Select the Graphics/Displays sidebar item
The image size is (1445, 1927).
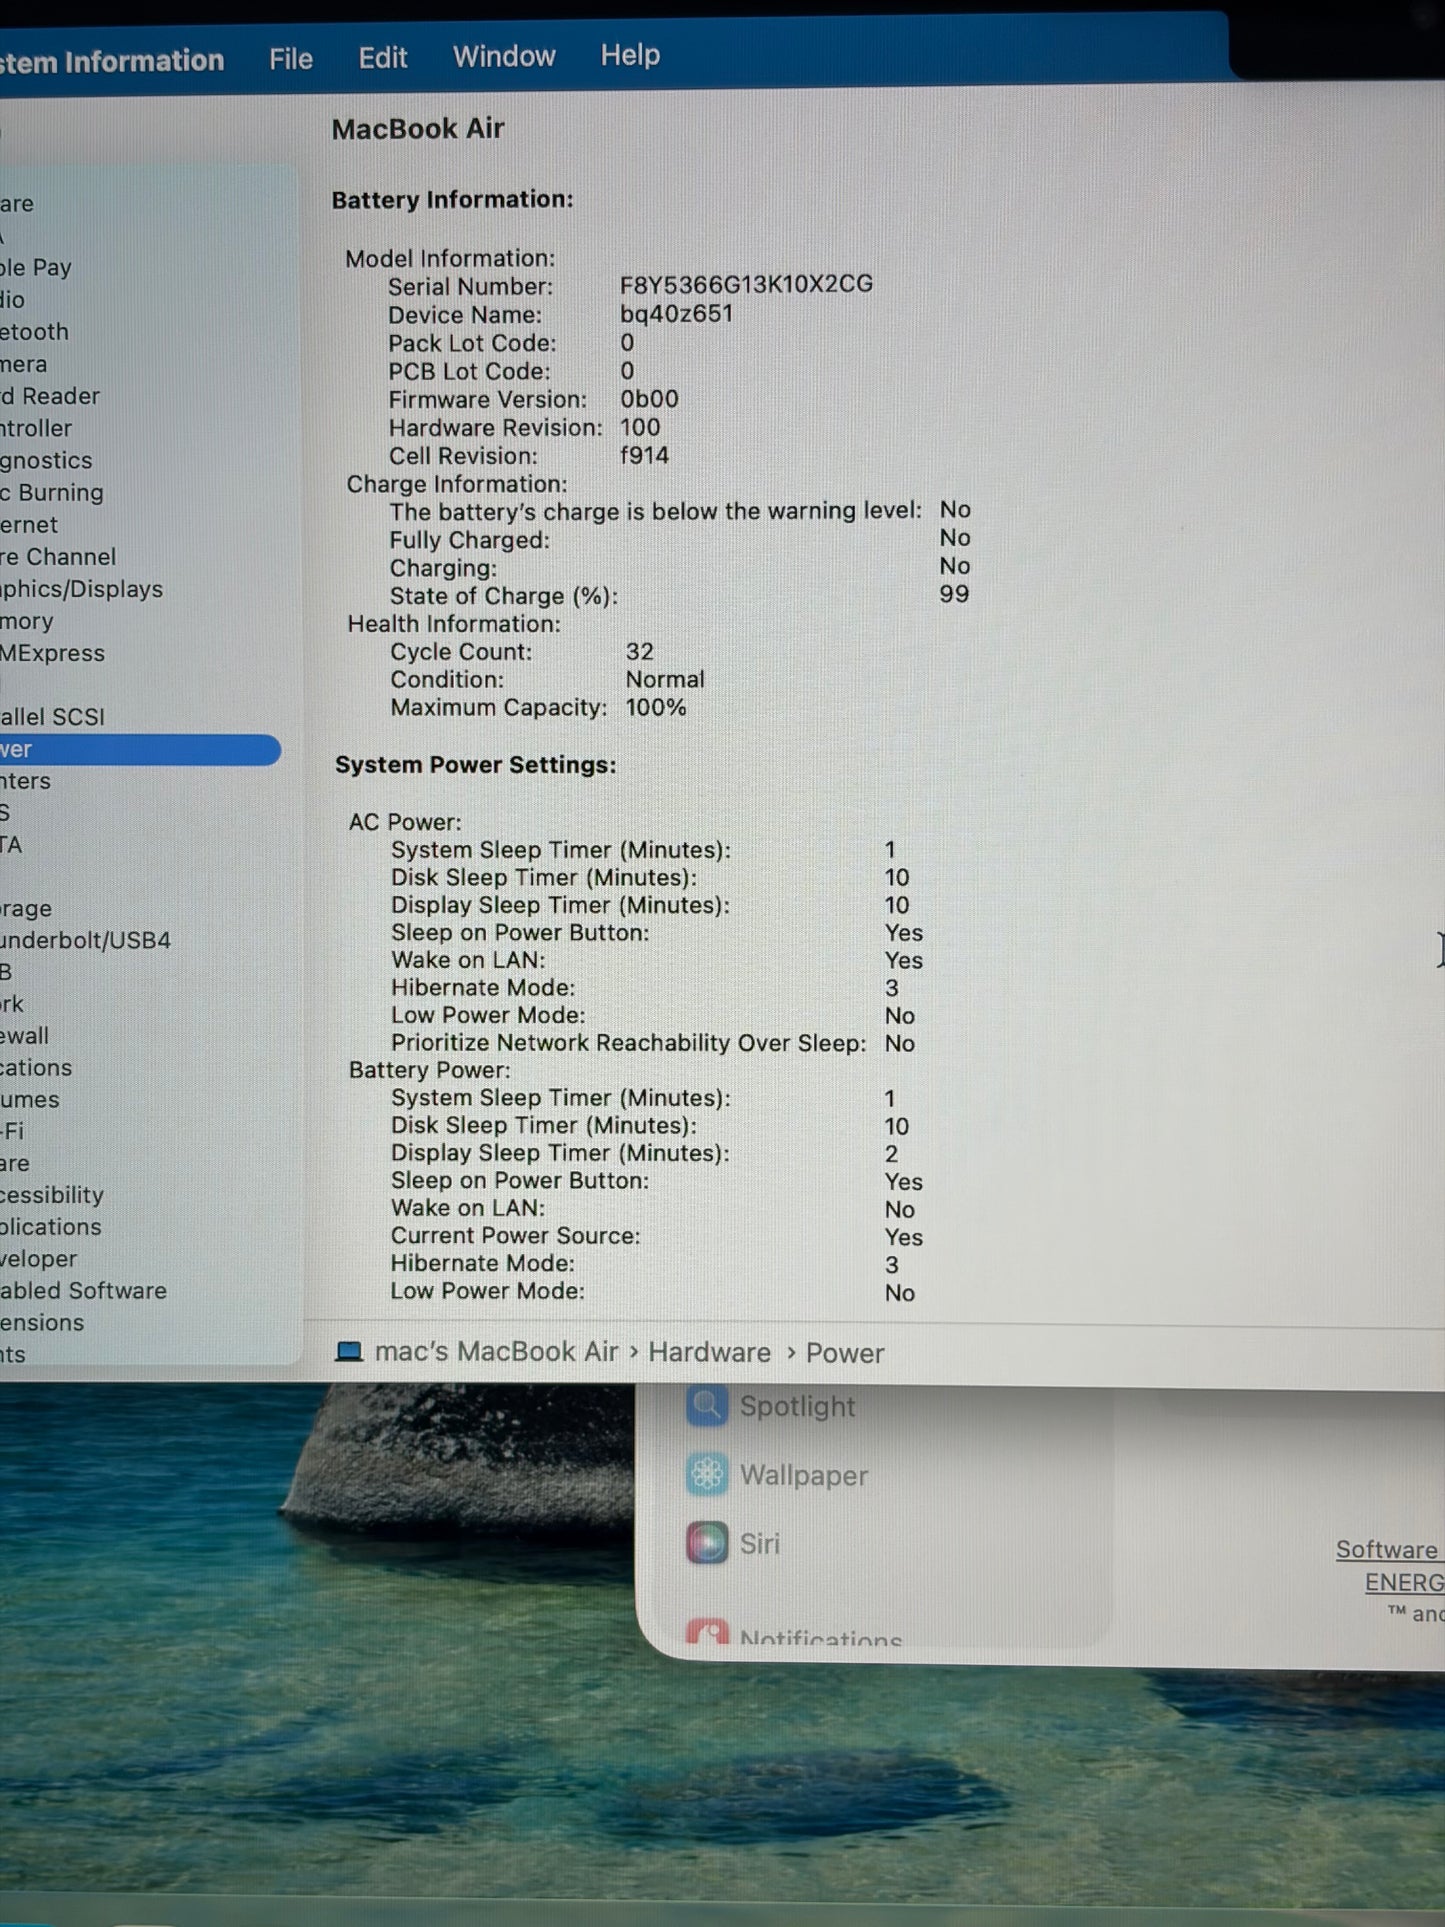coord(82,589)
